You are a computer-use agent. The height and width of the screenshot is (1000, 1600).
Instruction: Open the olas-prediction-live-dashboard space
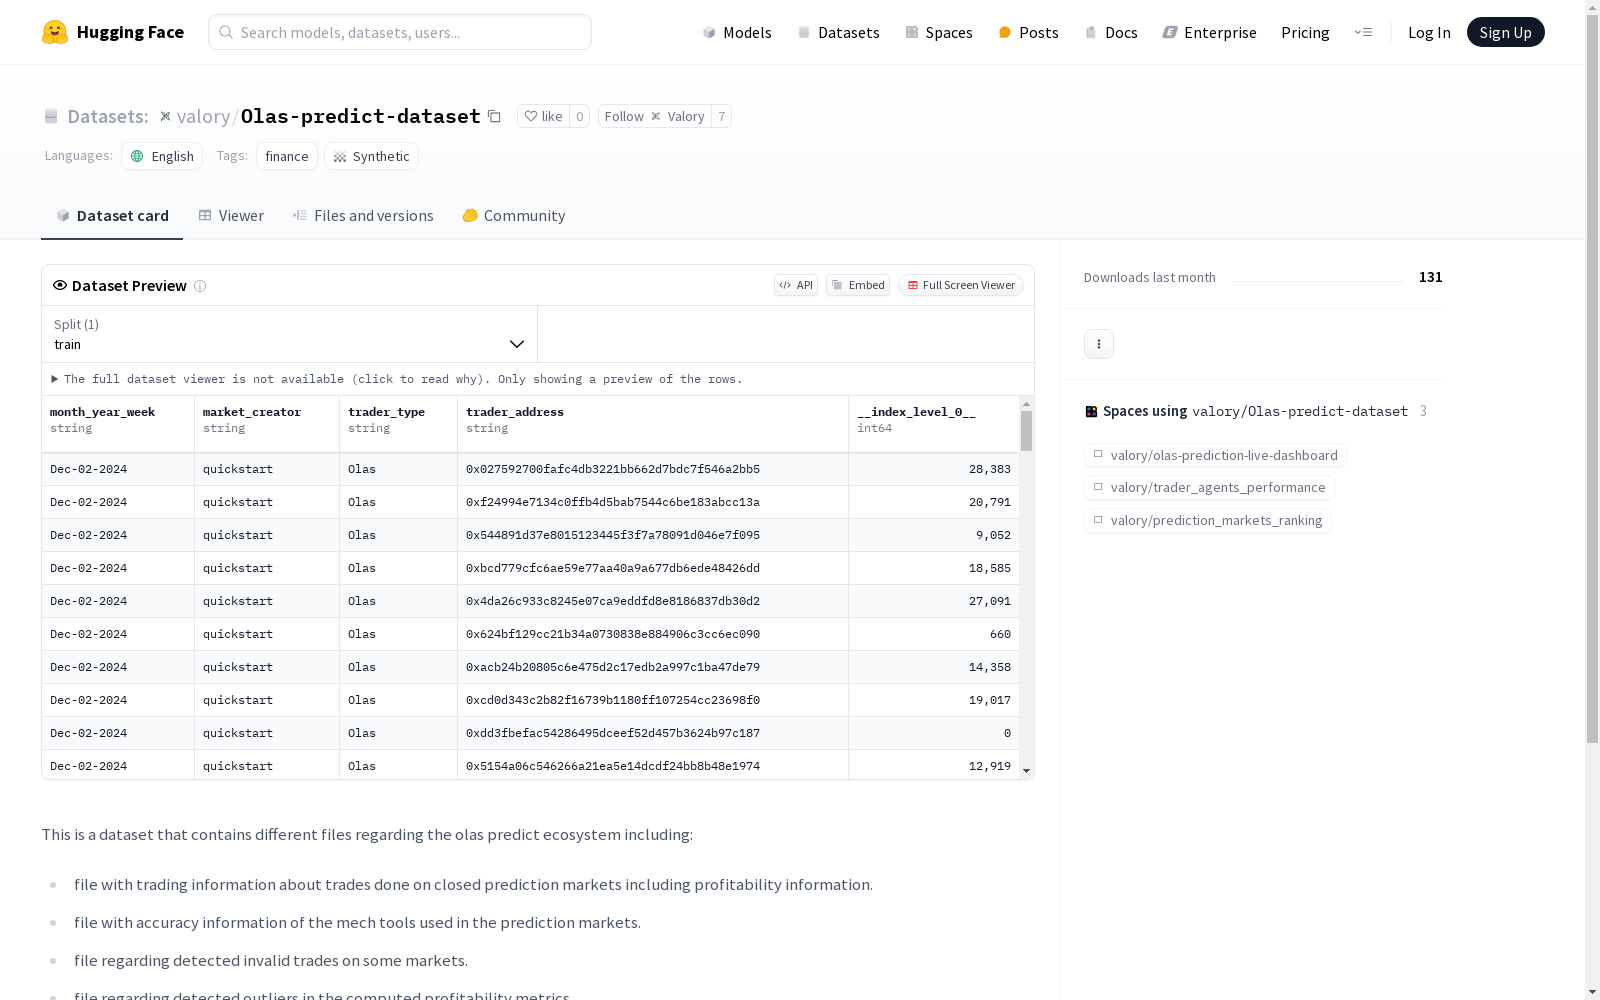pyautogui.click(x=1215, y=455)
